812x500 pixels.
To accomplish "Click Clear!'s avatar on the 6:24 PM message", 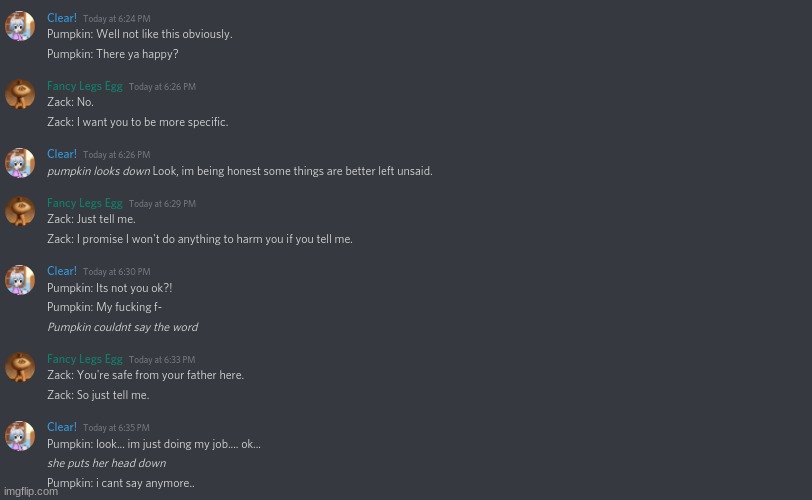I will pyautogui.click(x=20, y=26).
